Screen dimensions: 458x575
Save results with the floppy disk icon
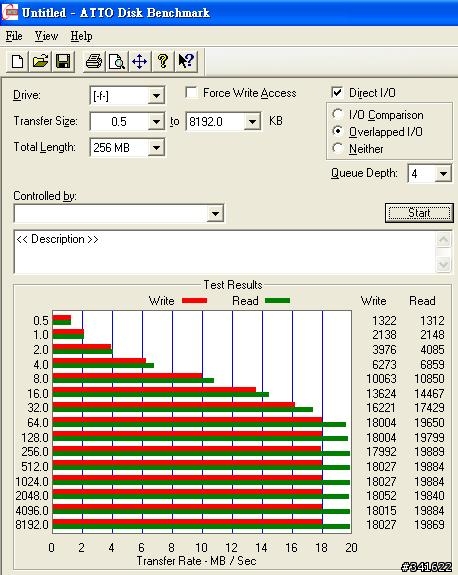pos(63,61)
